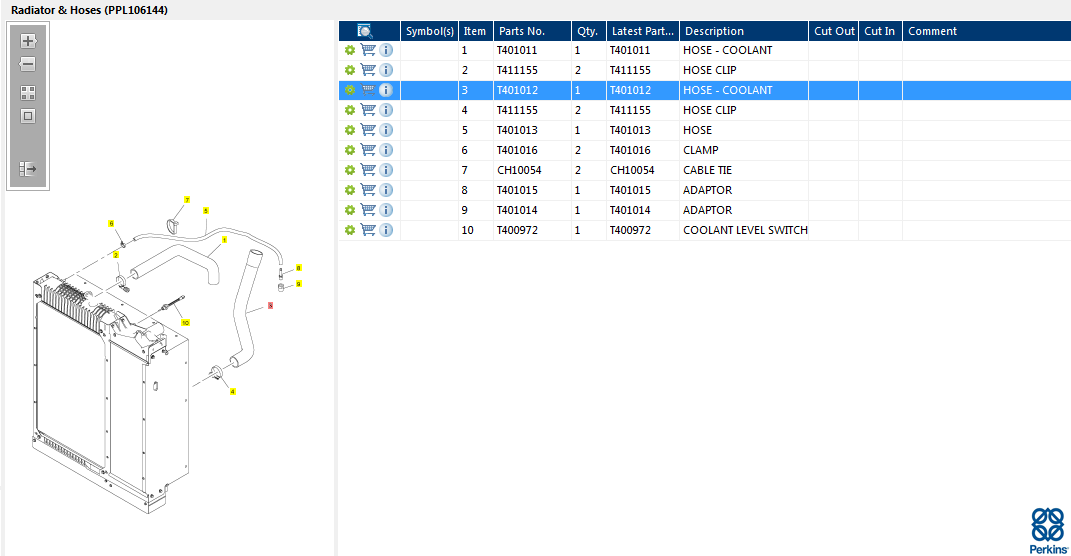The image size is (1071, 556).
Task: Click the single-square icon in diagram toolbar
Action: [x=28, y=116]
